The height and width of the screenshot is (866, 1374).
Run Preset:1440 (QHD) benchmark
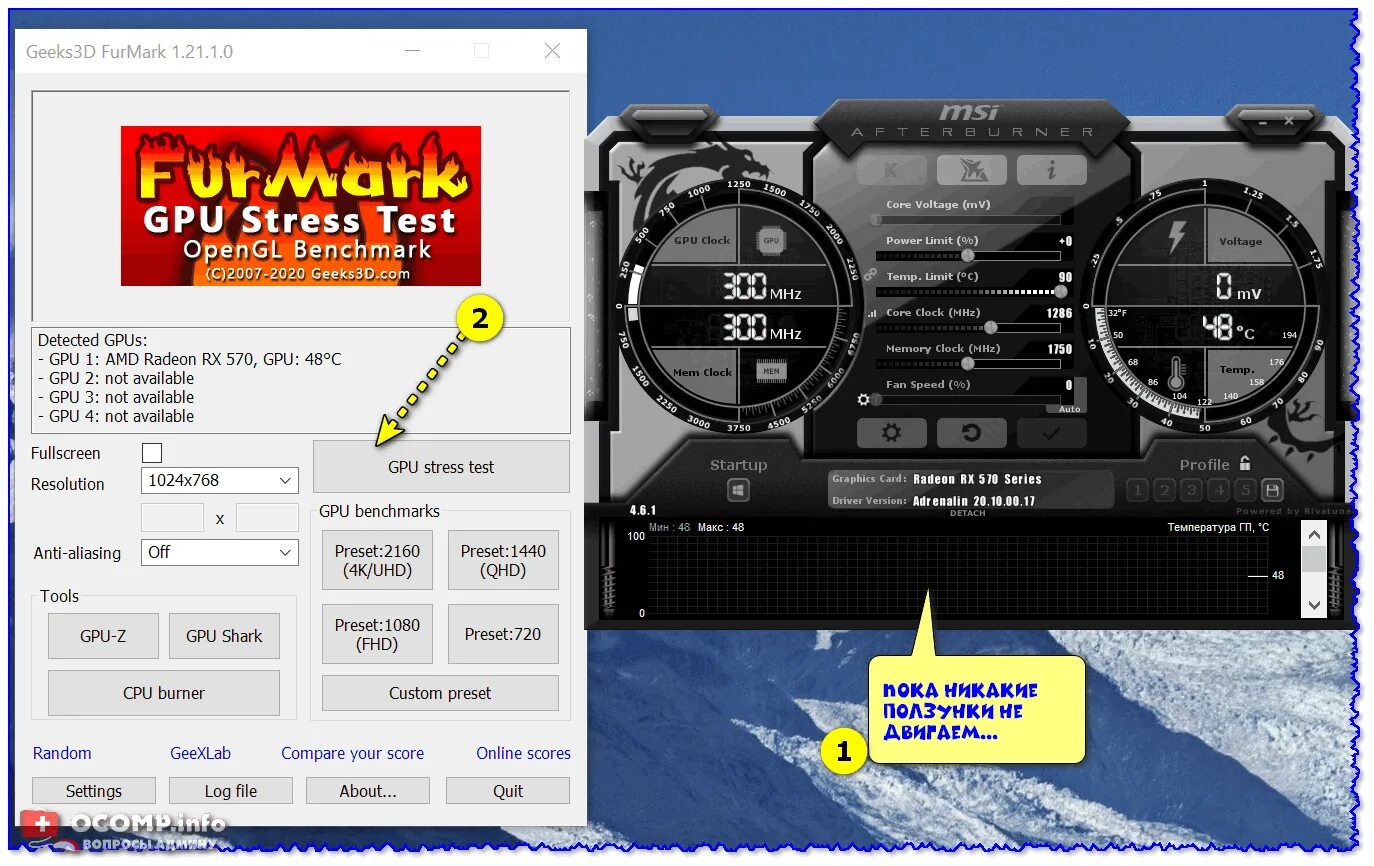click(503, 560)
